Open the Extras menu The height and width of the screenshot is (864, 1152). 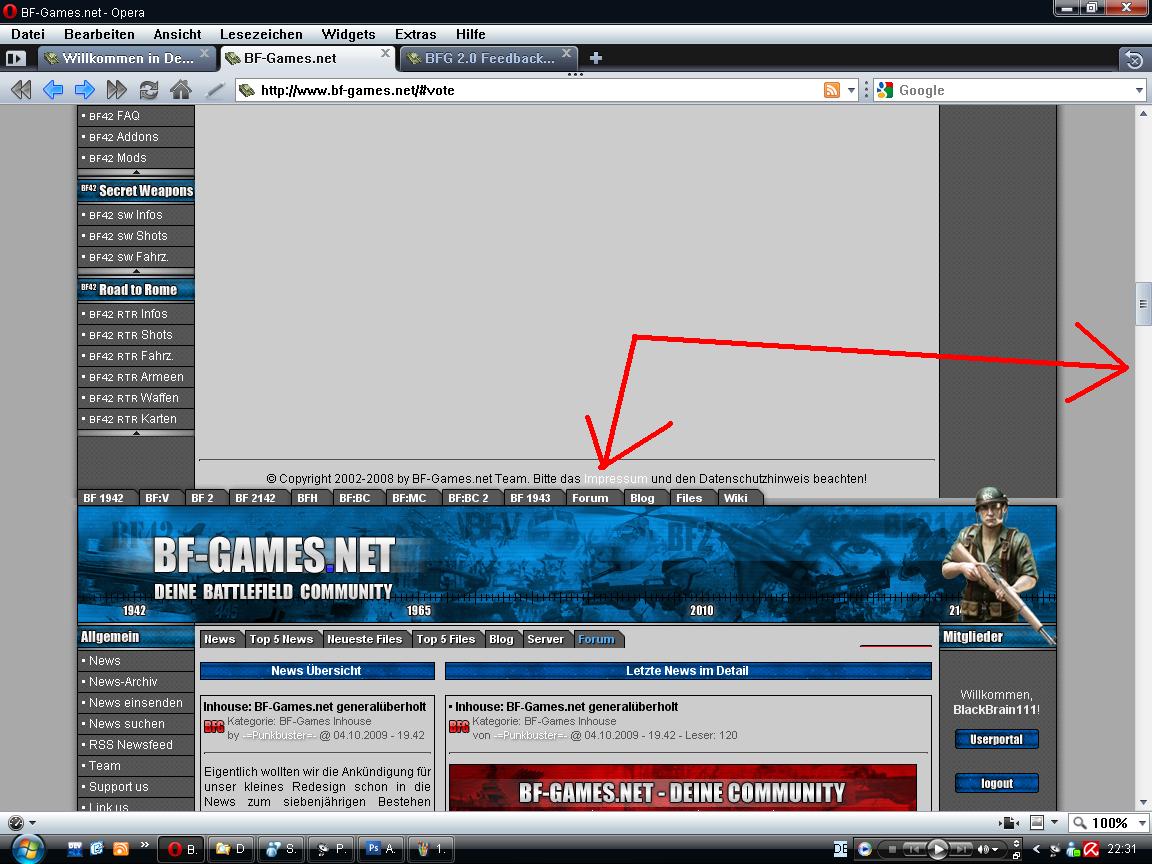[415, 34]
